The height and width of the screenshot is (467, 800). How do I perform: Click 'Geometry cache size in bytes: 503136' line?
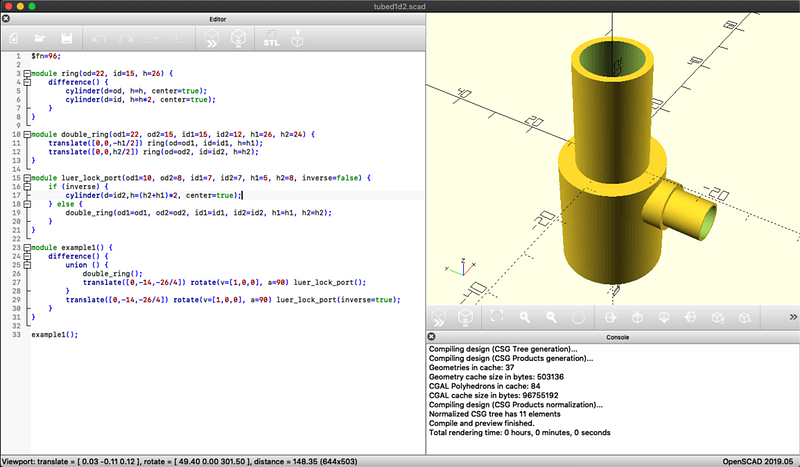click(496, 377)
